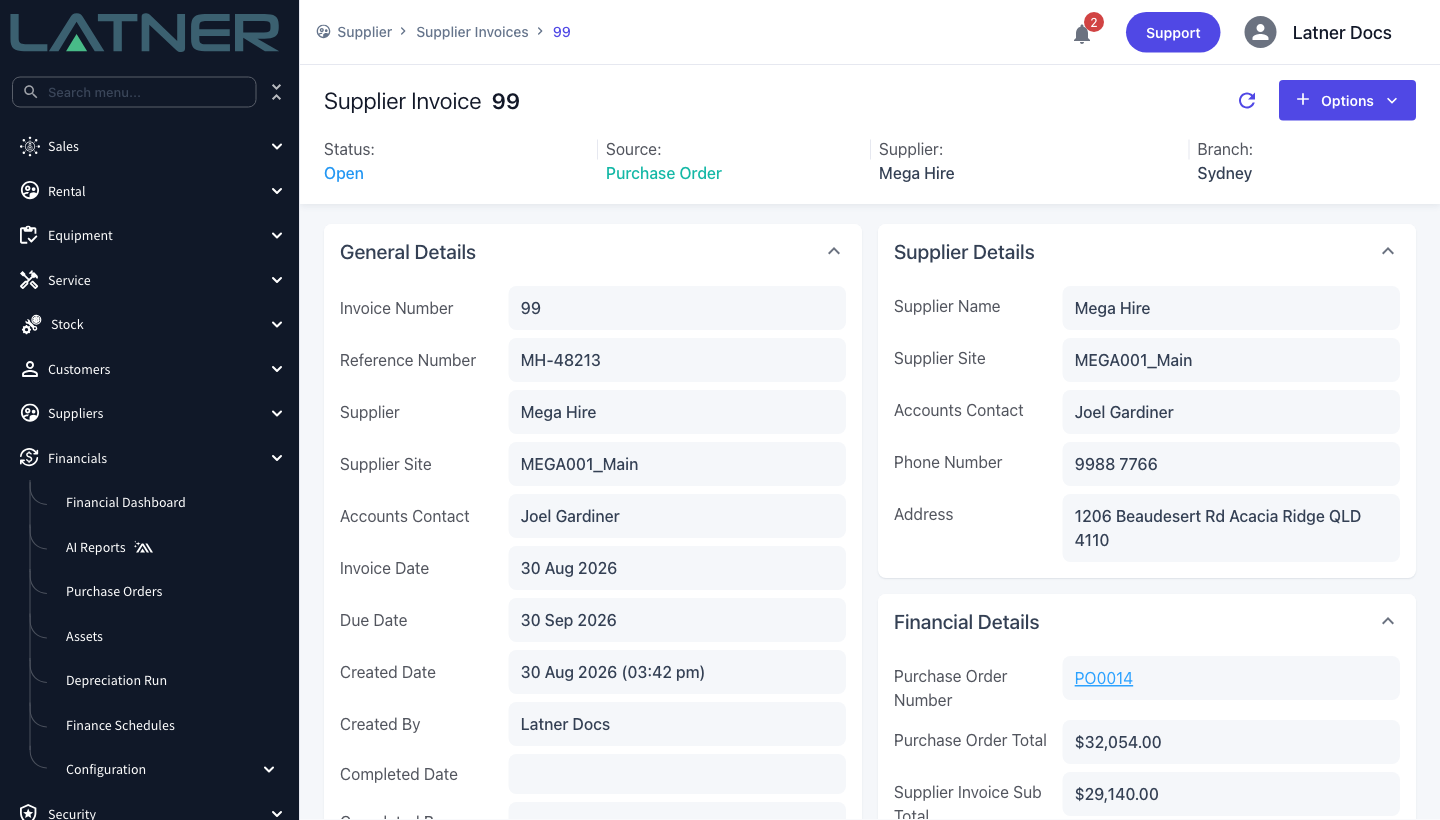Click the Search menu input field

click(x=134, y=92)
